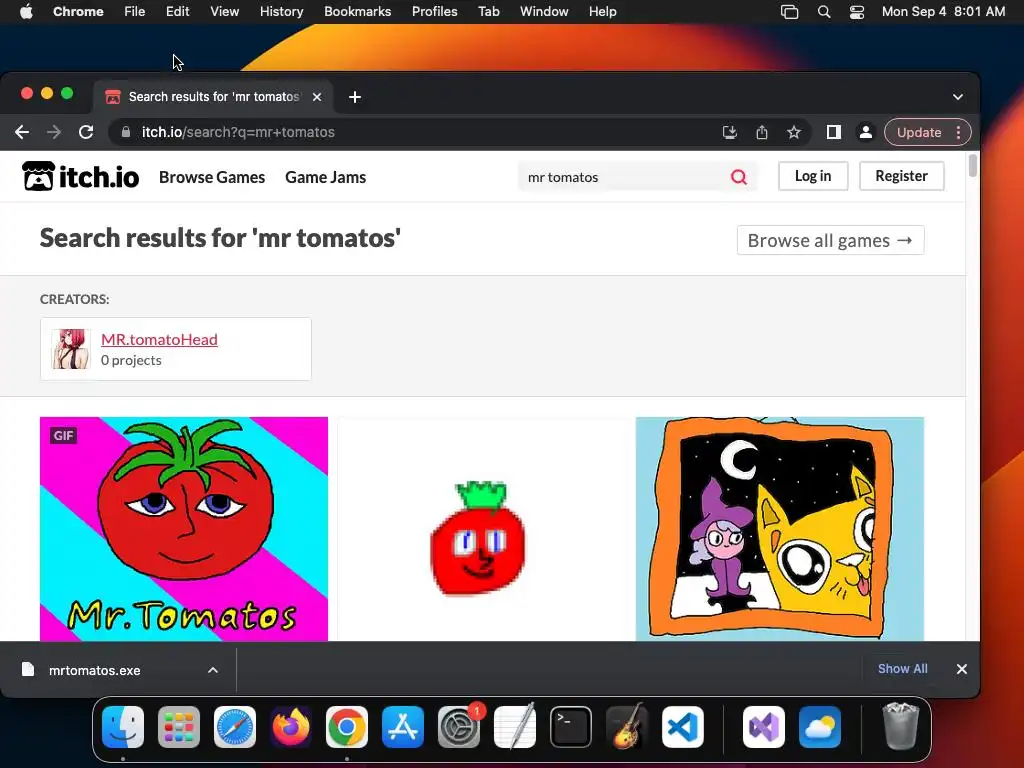The width and height of the screenshot is (1024, 768).
Task: Open TextEdit in the Dock
Action: [515, 727]
